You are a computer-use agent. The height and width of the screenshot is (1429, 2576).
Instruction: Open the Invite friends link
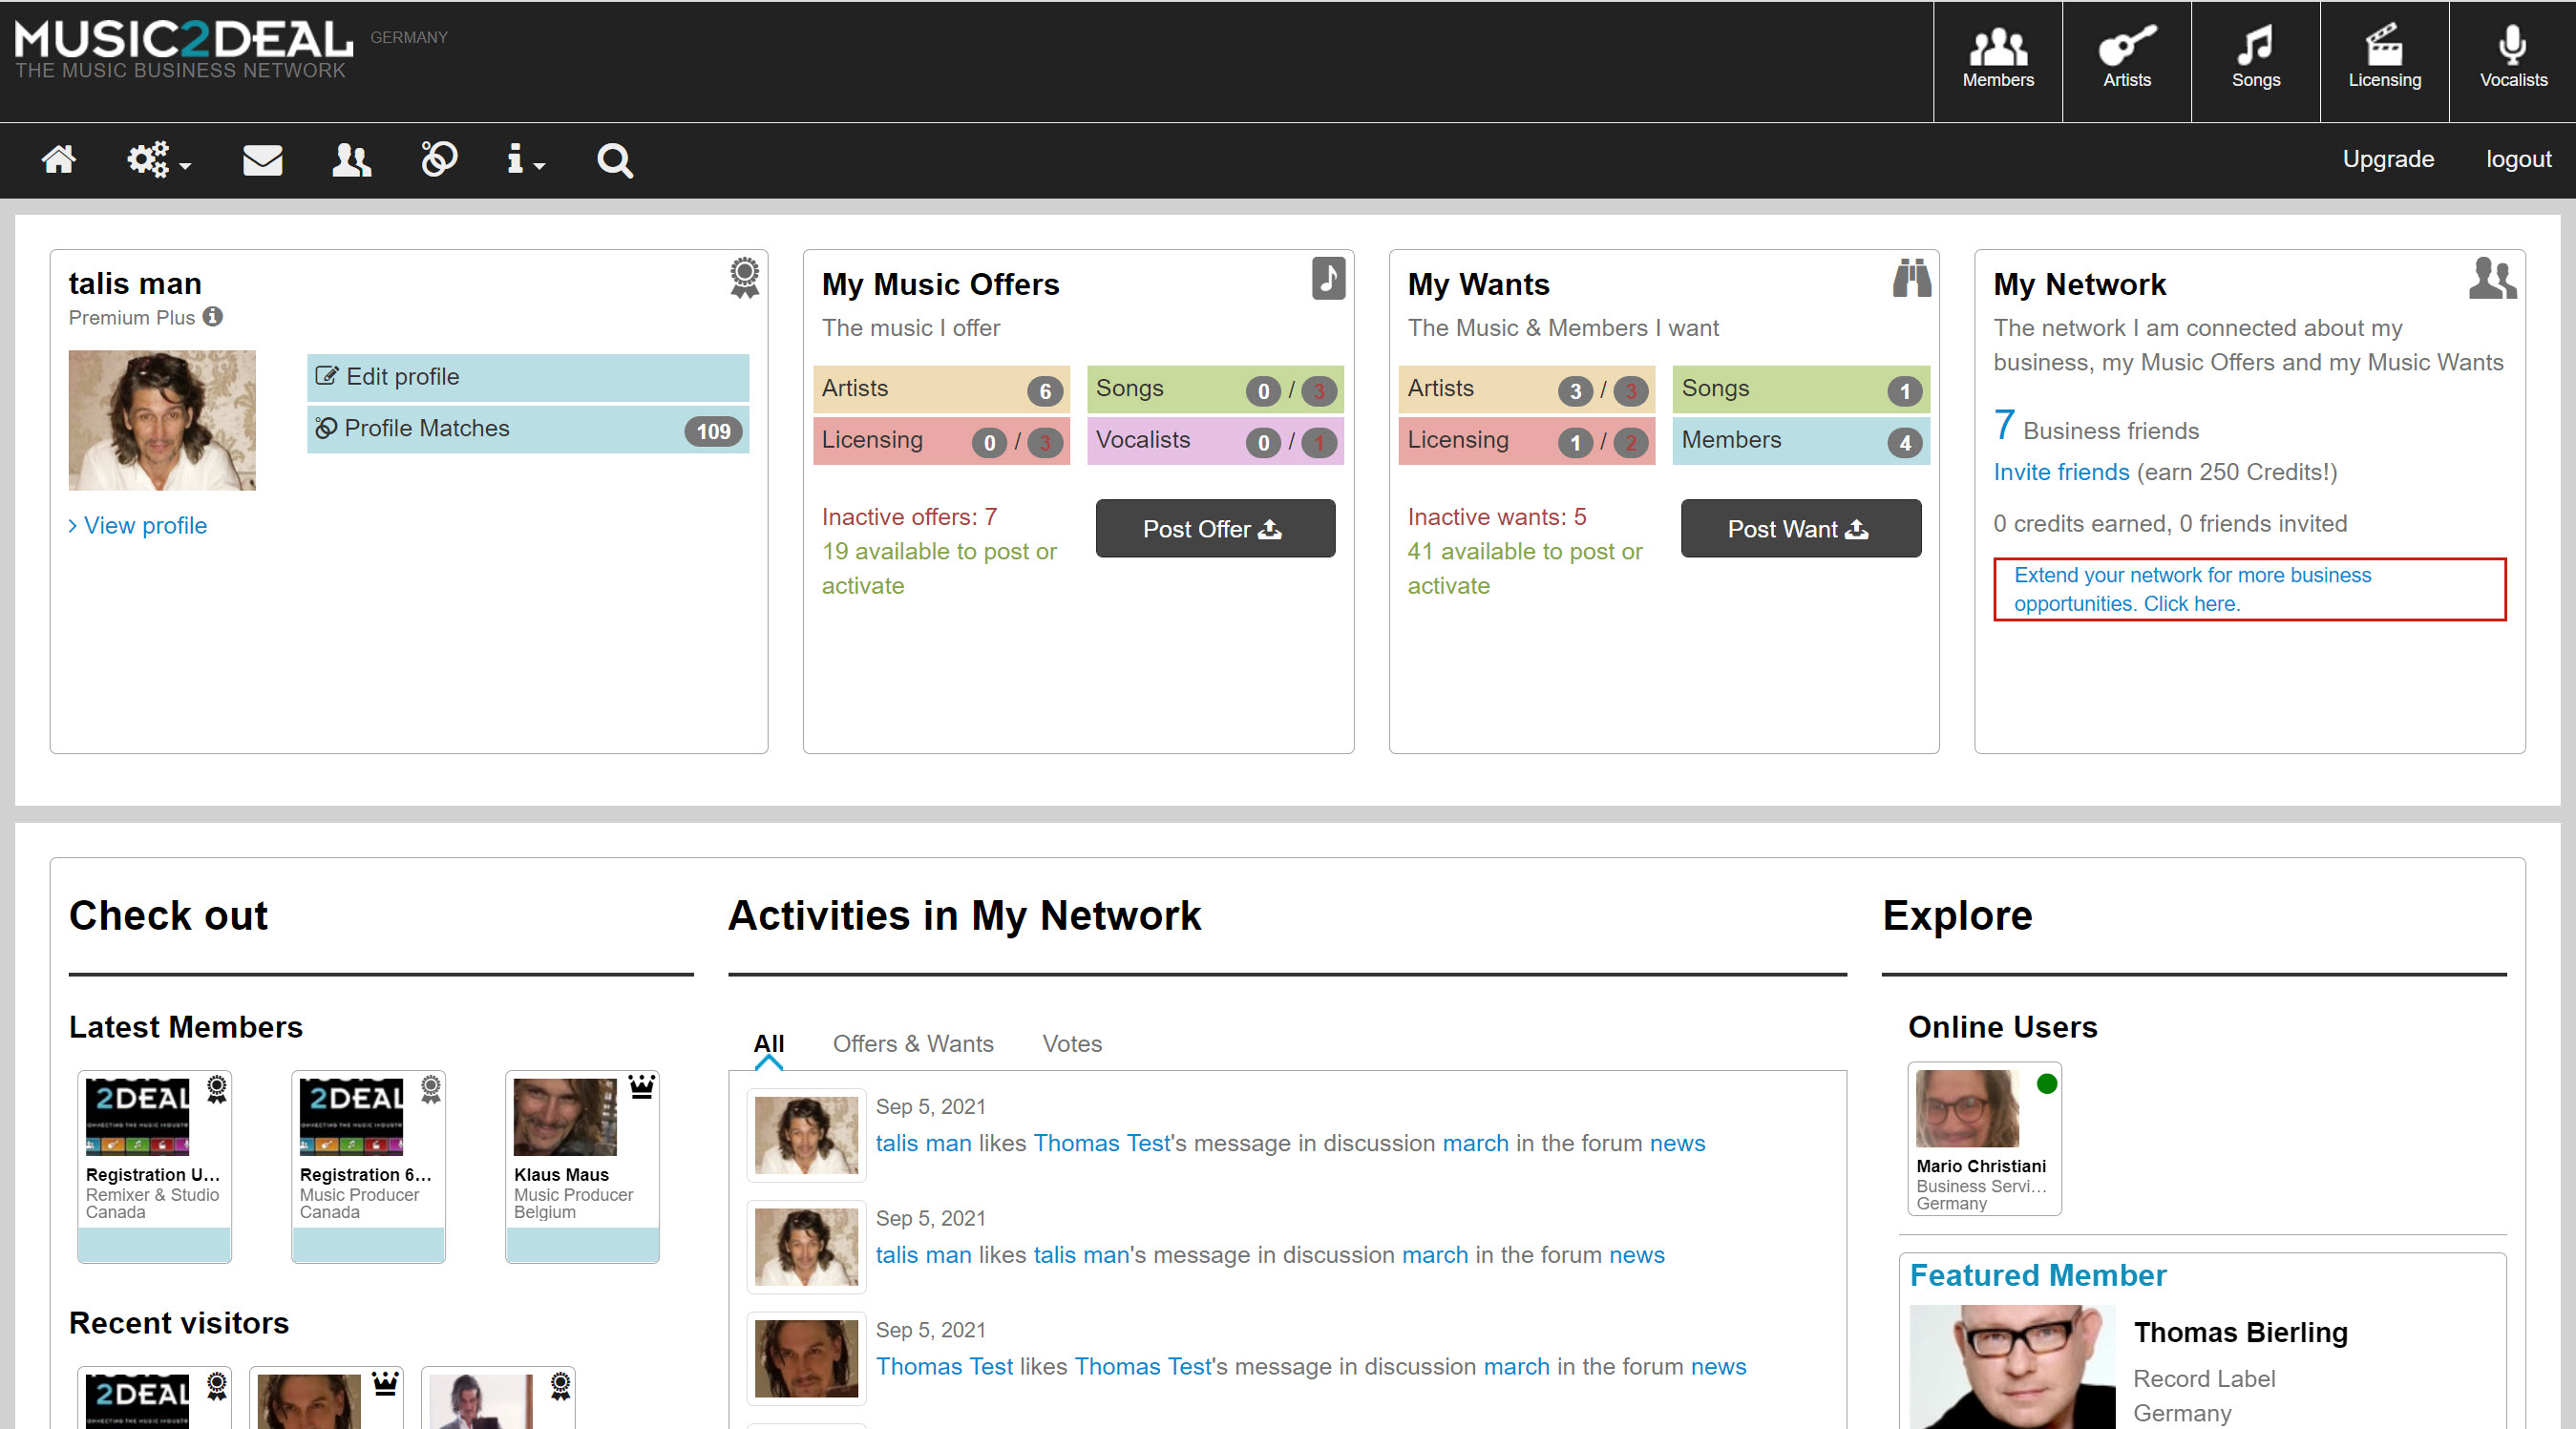pyautogui.click(x=2061, y=472)
